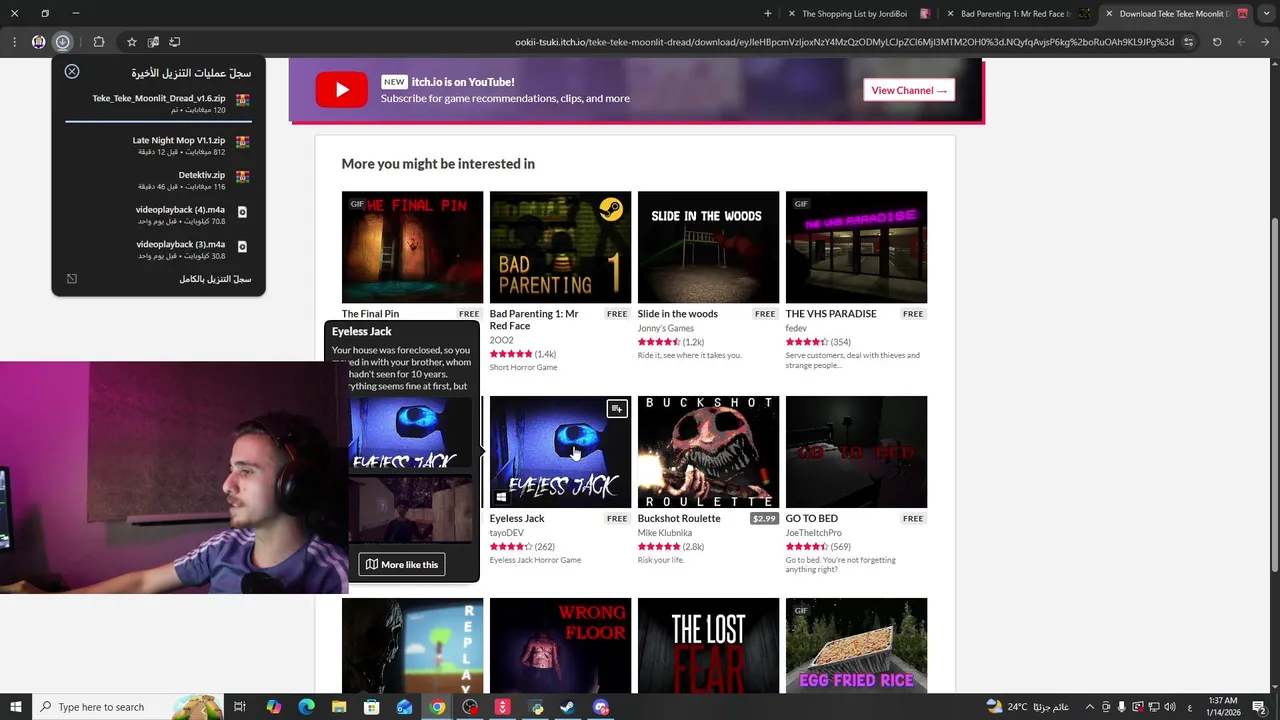
Task: Open tayoDEV developer link
Action: tap(507, 533)
